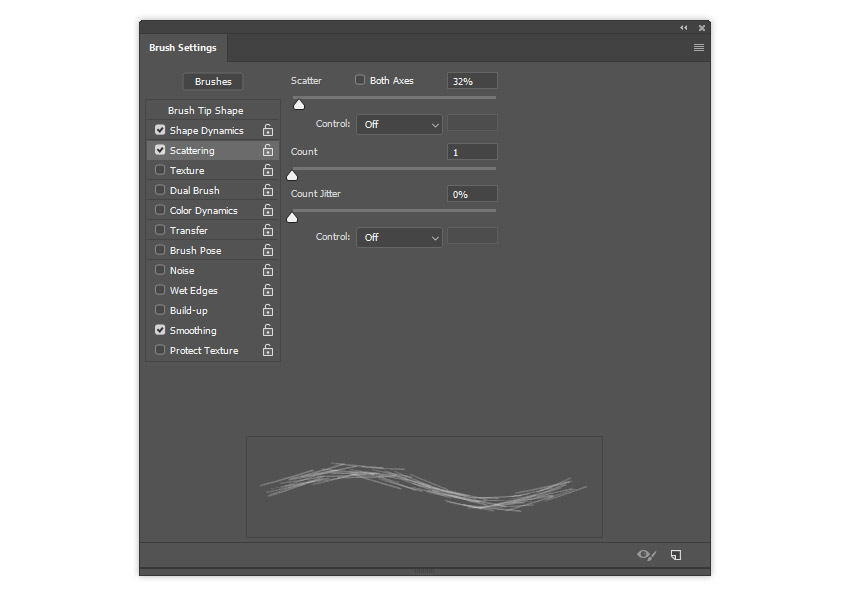The height and width of the screenshot is (596, 850).
Task: Toggle the lock icon for Texture
Action: tap(268, 170)
